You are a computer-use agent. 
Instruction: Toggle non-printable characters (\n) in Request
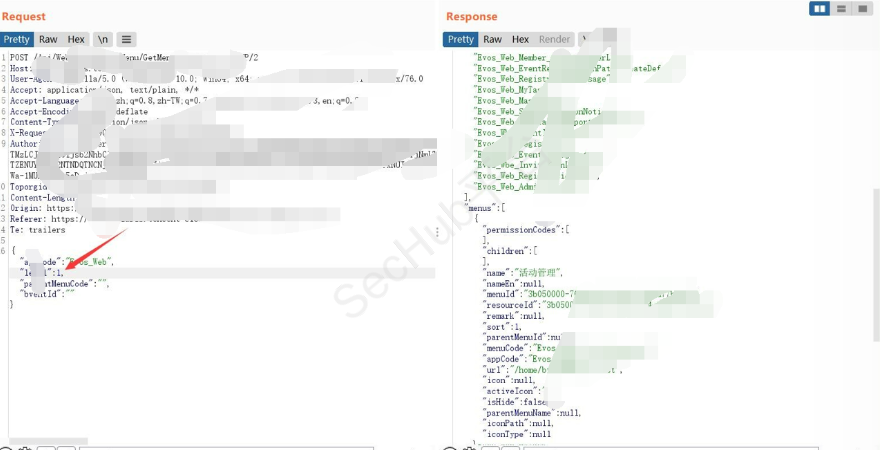pos(104,40)
